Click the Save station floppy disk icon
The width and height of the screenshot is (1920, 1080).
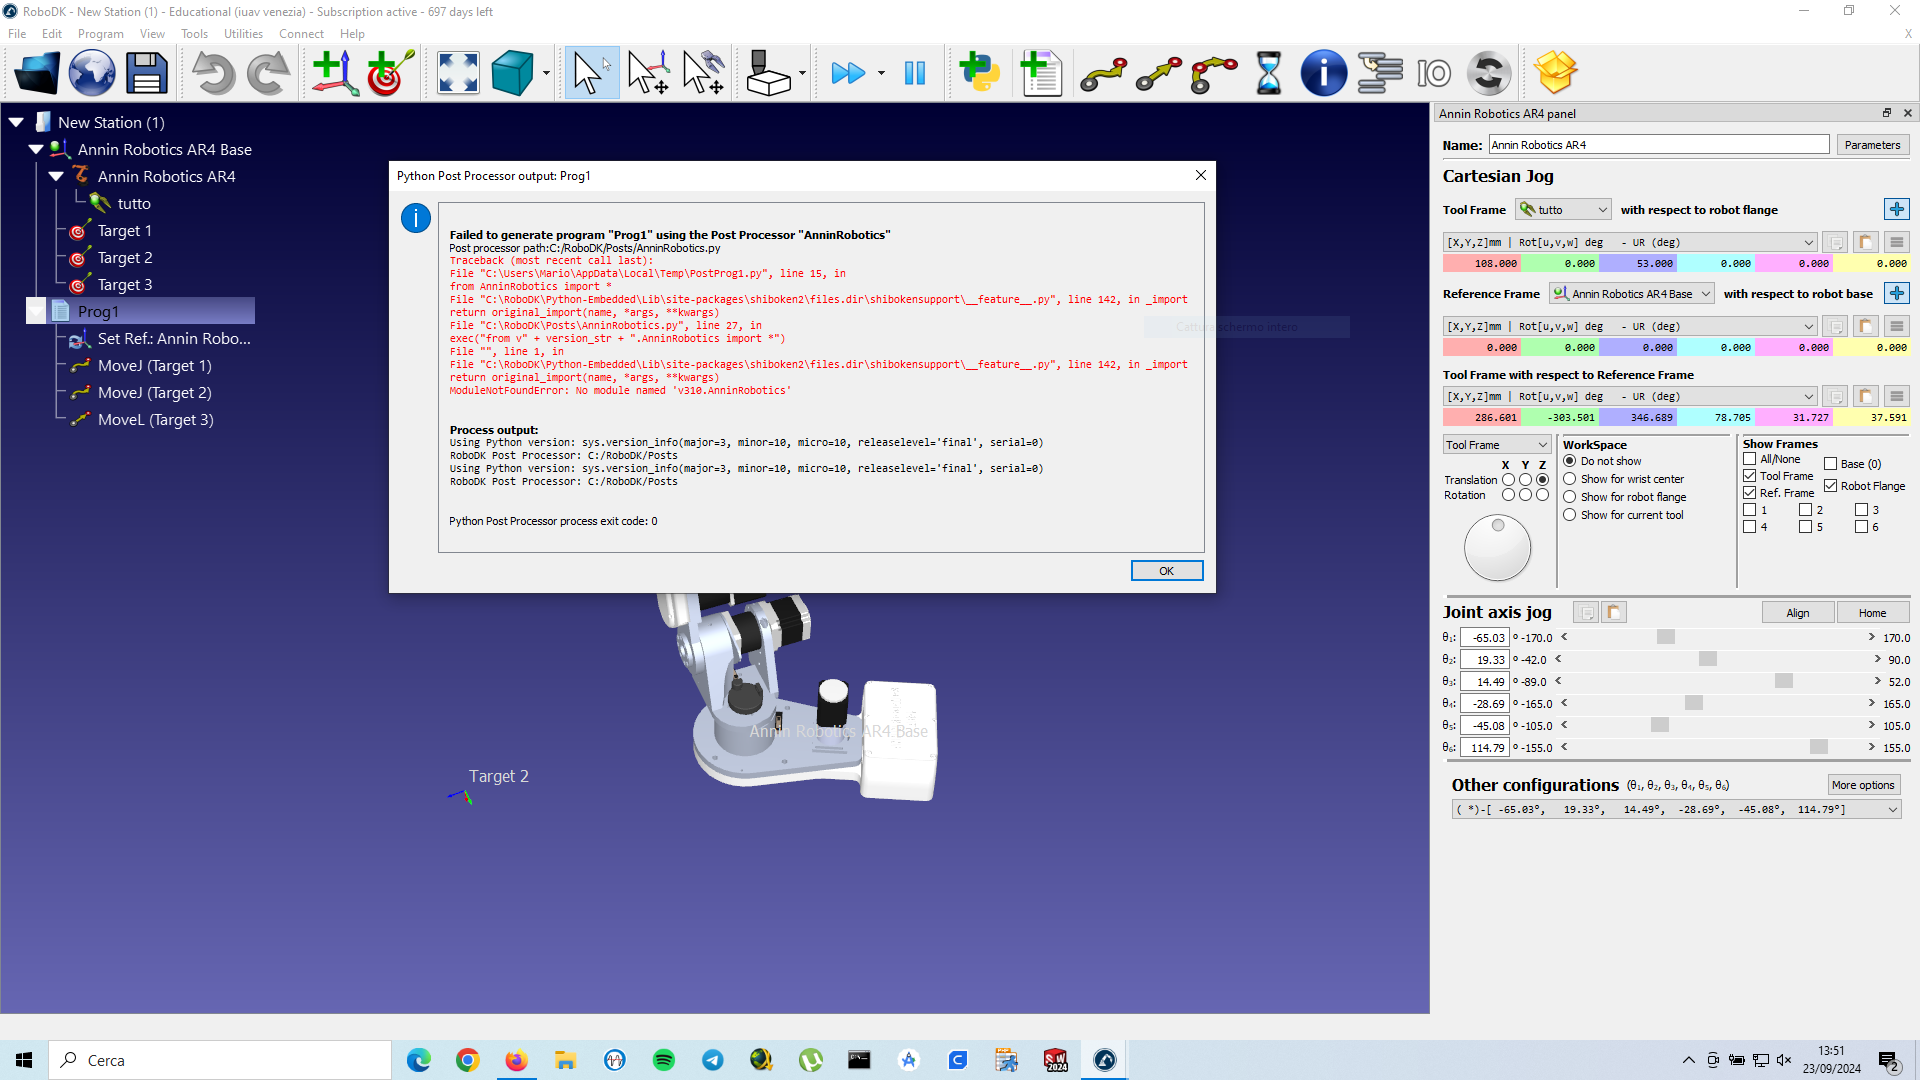point(146,73)
